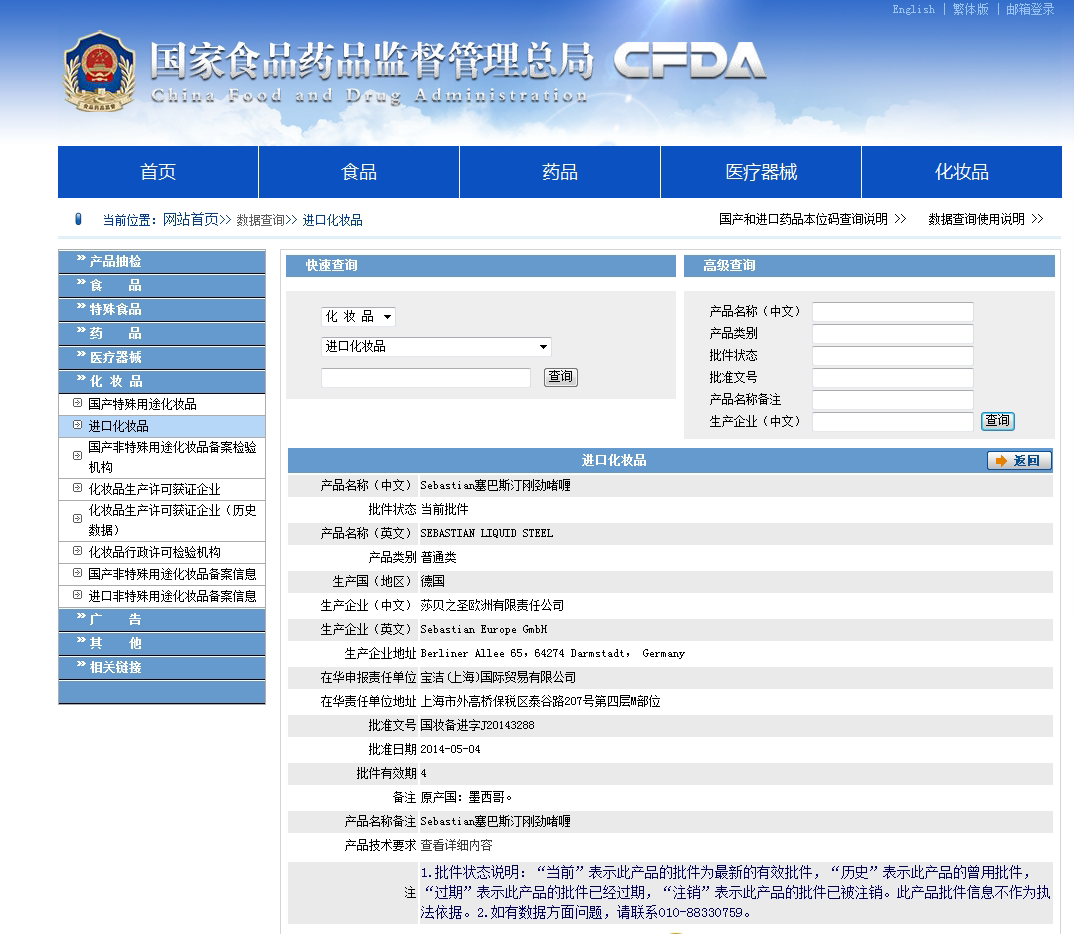Focus the 生产企业（中文） input field
The image size is (1074, 934).
[x=892, y=421]
